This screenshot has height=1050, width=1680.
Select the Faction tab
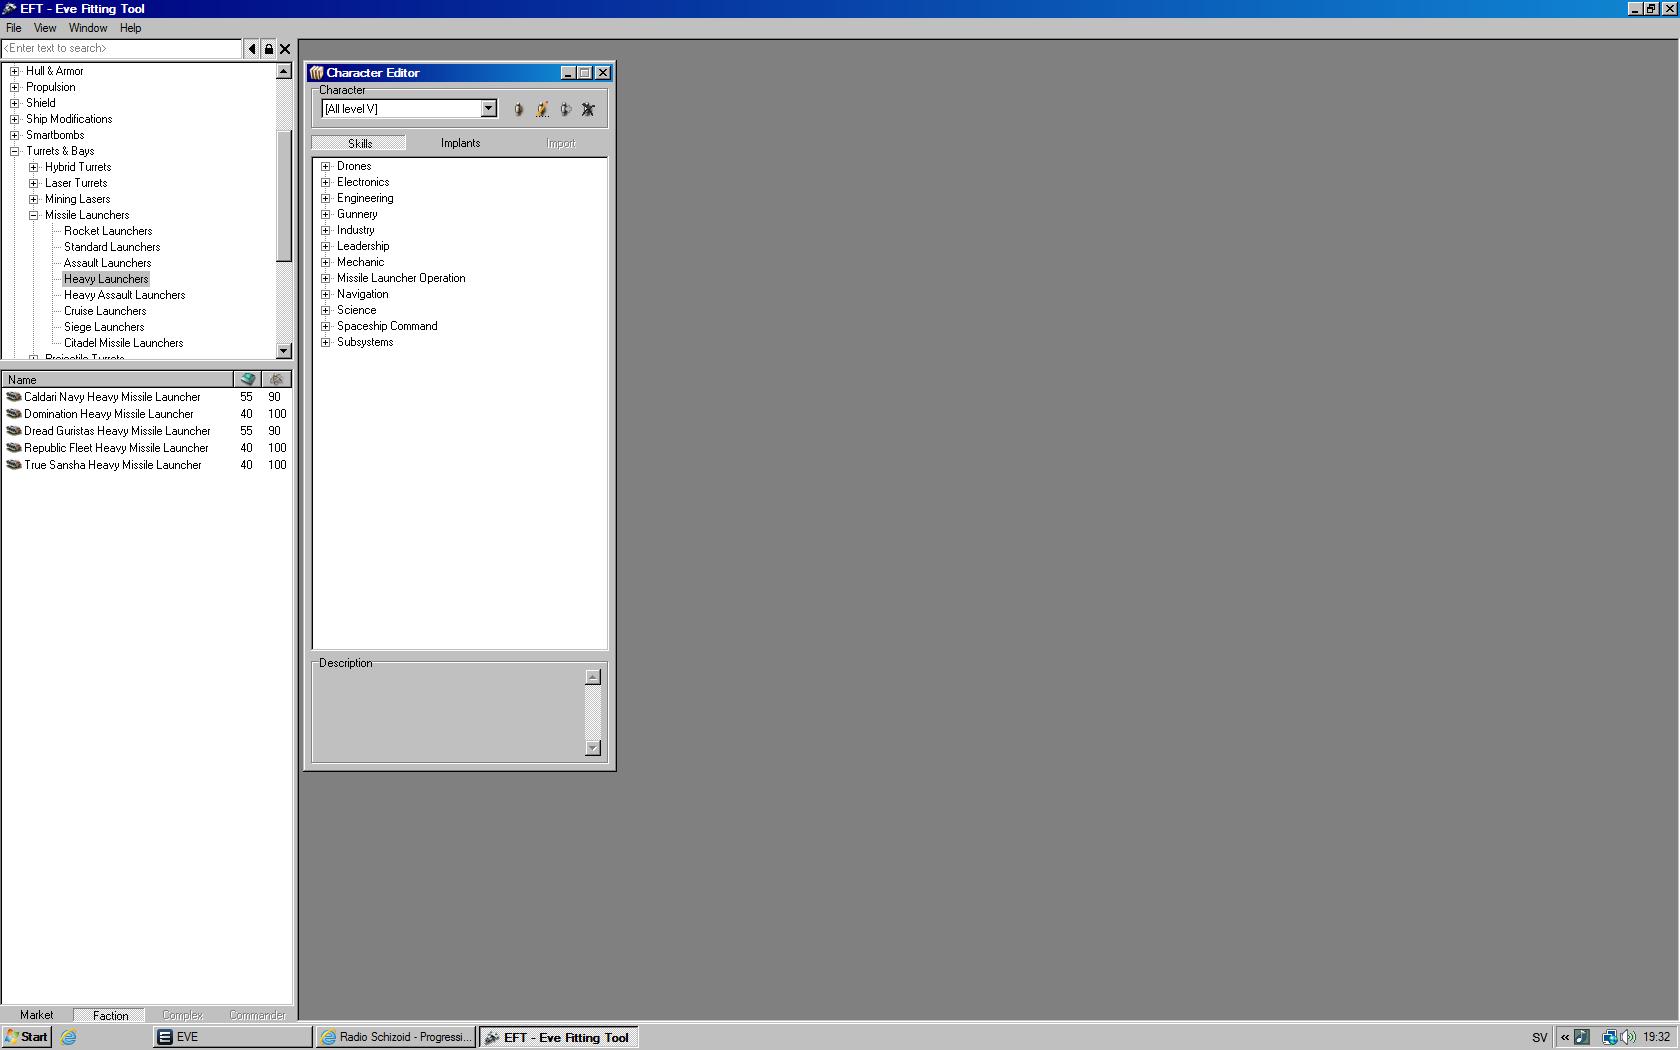click(x=110, y=1015)
